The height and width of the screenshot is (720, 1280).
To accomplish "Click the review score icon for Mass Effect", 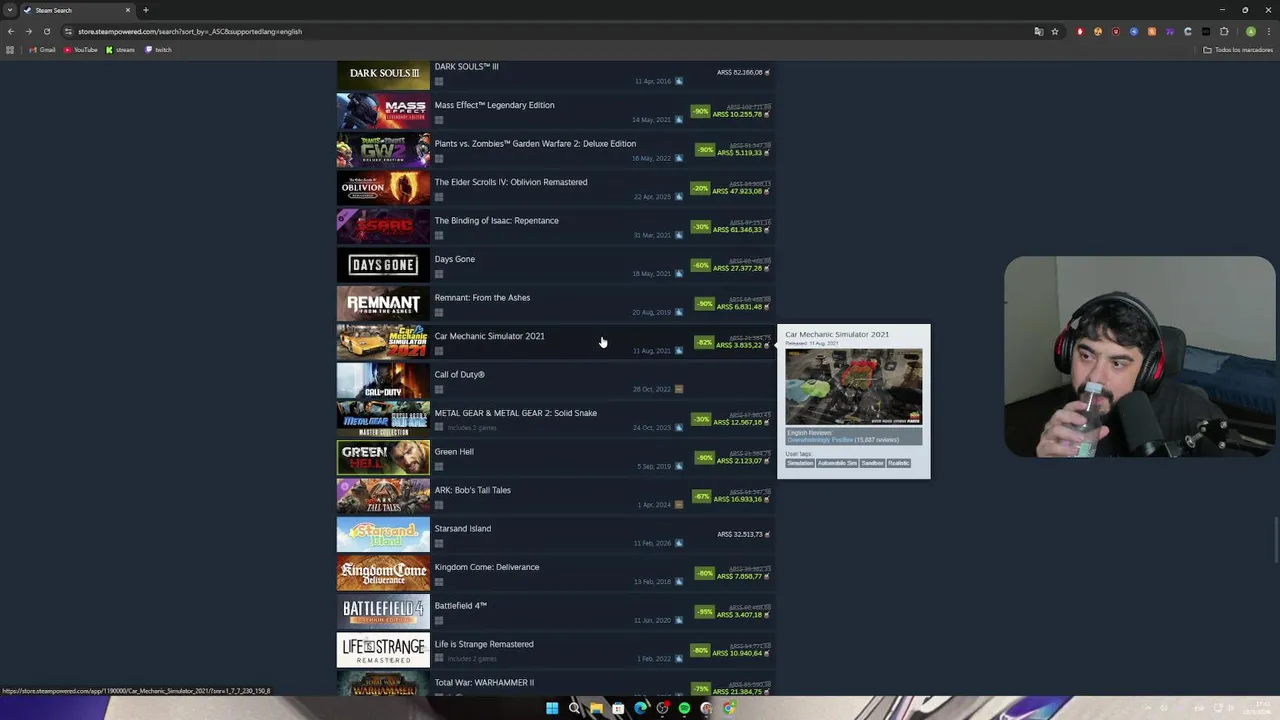I will 679,120.
